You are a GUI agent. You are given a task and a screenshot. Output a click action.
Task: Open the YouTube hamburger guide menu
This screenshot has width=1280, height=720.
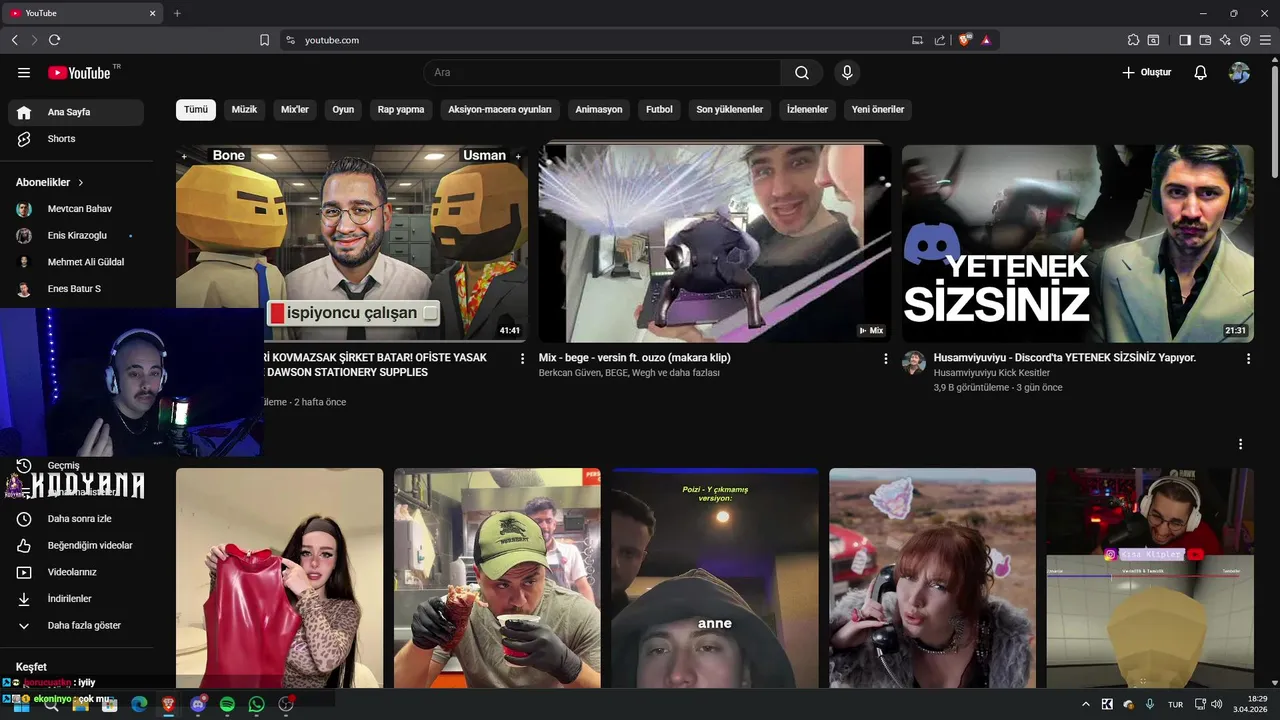click(24, 73)
